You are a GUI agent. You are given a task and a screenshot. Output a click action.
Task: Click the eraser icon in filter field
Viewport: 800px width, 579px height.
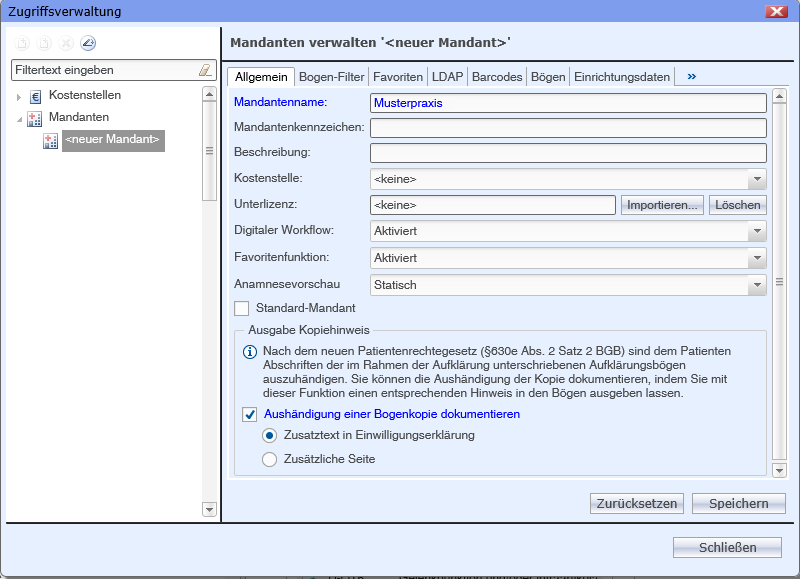coord(205,70)
